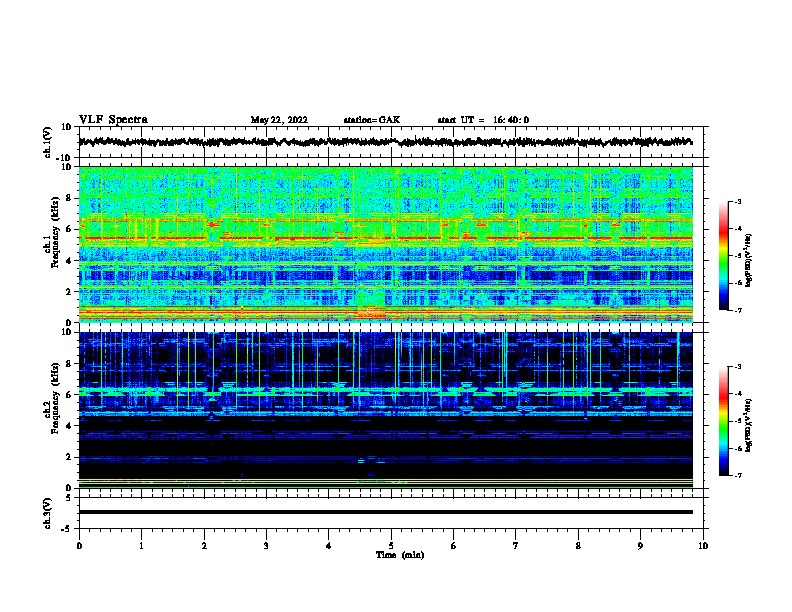Click the "8" frequency tick of ch.1 spectrogram

point(69,198)
